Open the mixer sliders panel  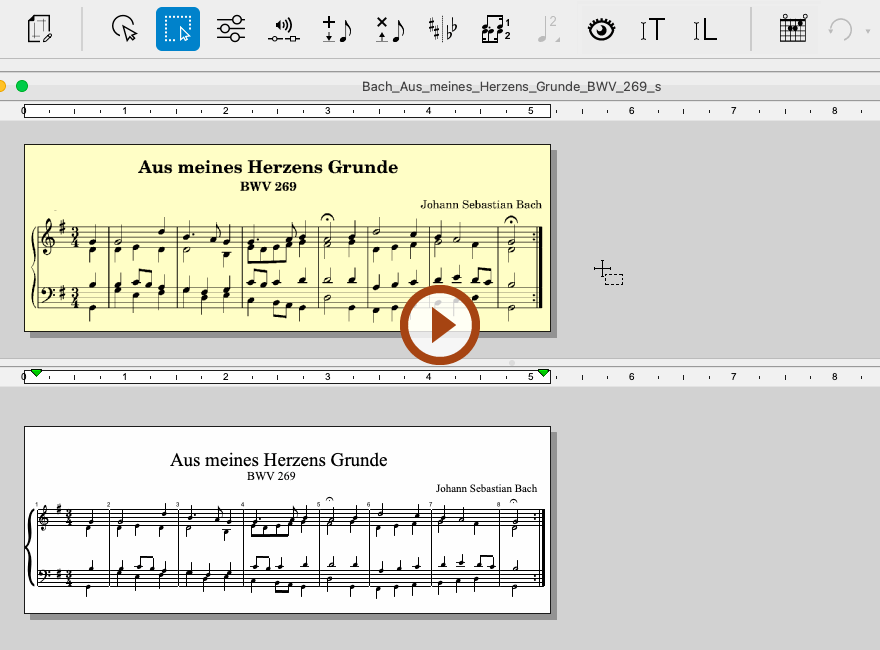point(230,29)
